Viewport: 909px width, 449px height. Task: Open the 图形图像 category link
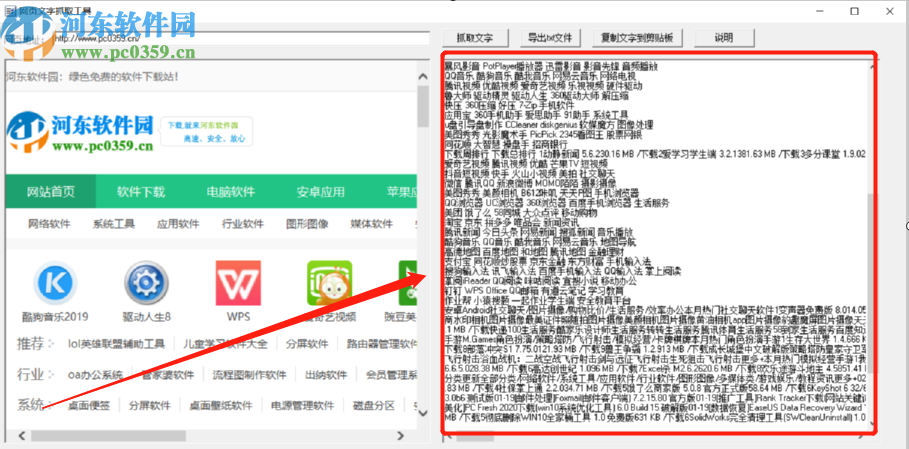click(x=307, y=224)
